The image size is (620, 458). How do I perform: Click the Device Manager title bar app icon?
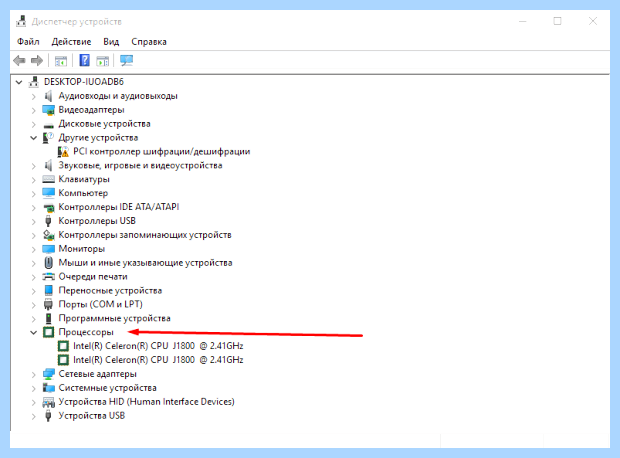click(21, 21)
